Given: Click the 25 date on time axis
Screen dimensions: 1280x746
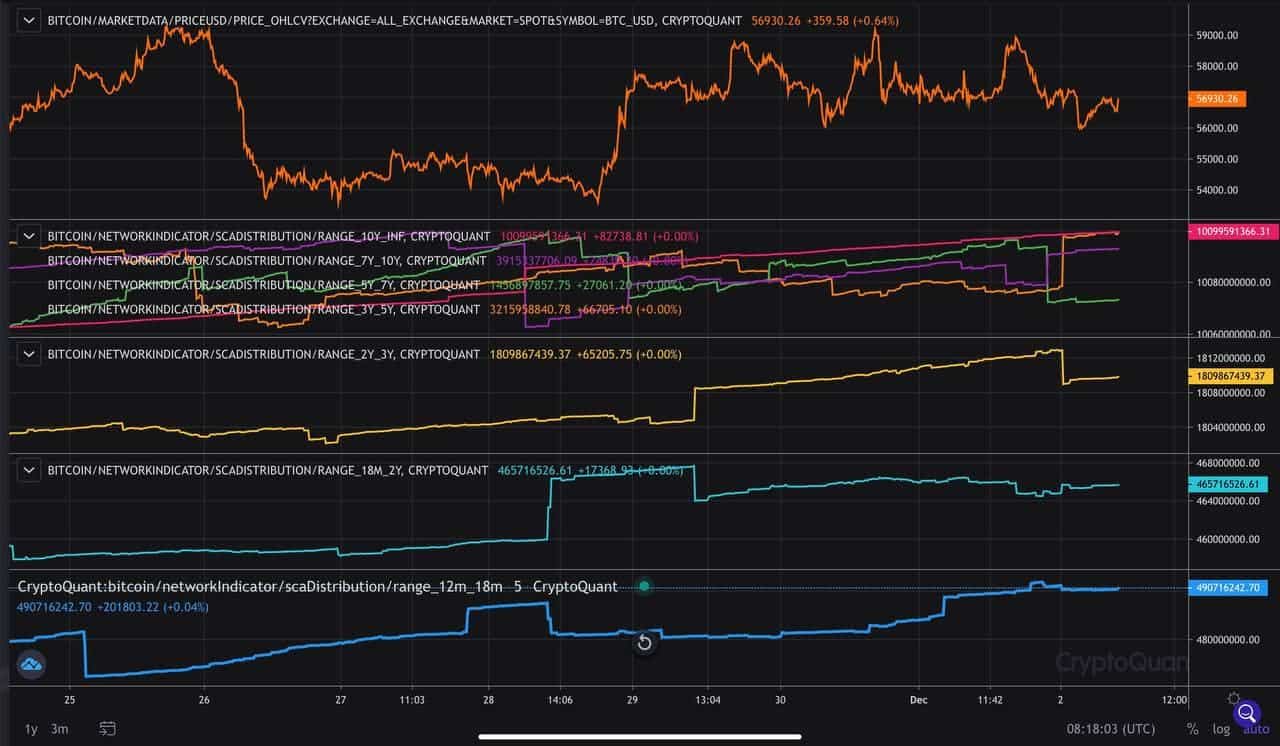Looking at the screenshot, I should tap(69, 700).
